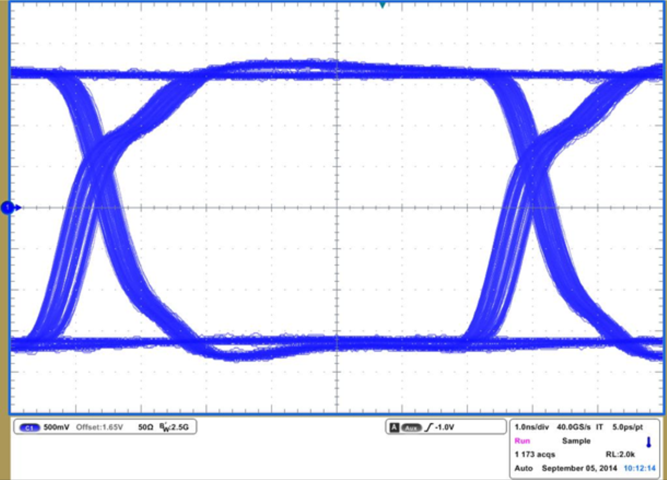
Task: Click the 10:12:14 time readout
Action: point(639,468)
